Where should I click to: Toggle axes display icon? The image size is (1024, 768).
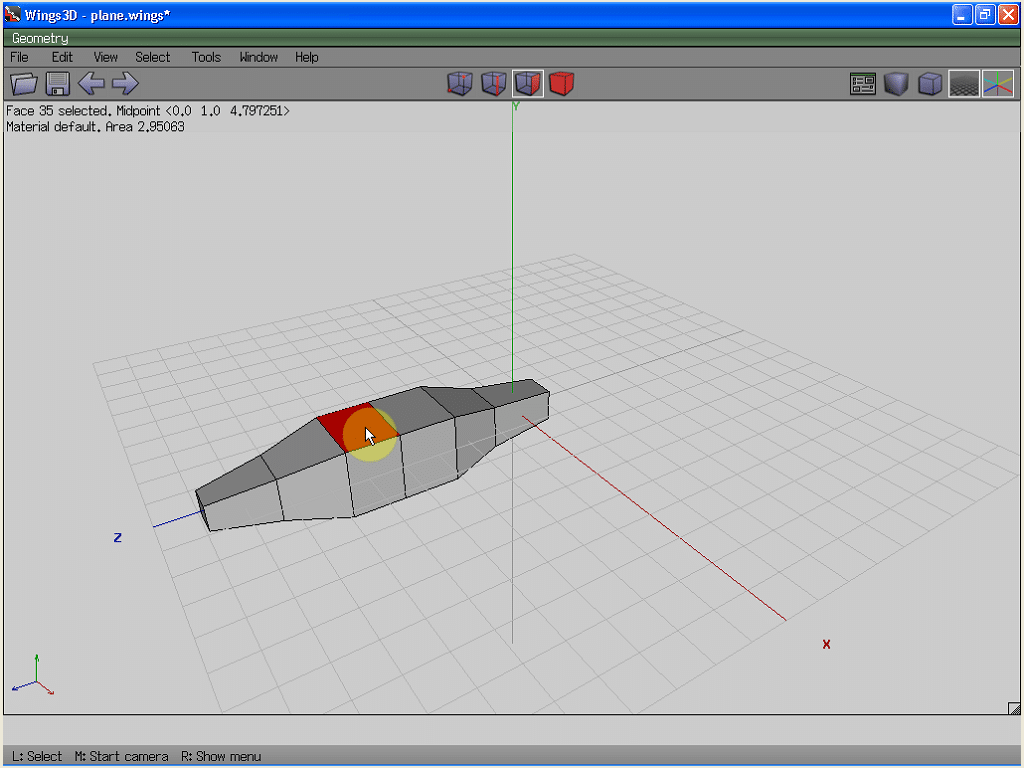997,84
